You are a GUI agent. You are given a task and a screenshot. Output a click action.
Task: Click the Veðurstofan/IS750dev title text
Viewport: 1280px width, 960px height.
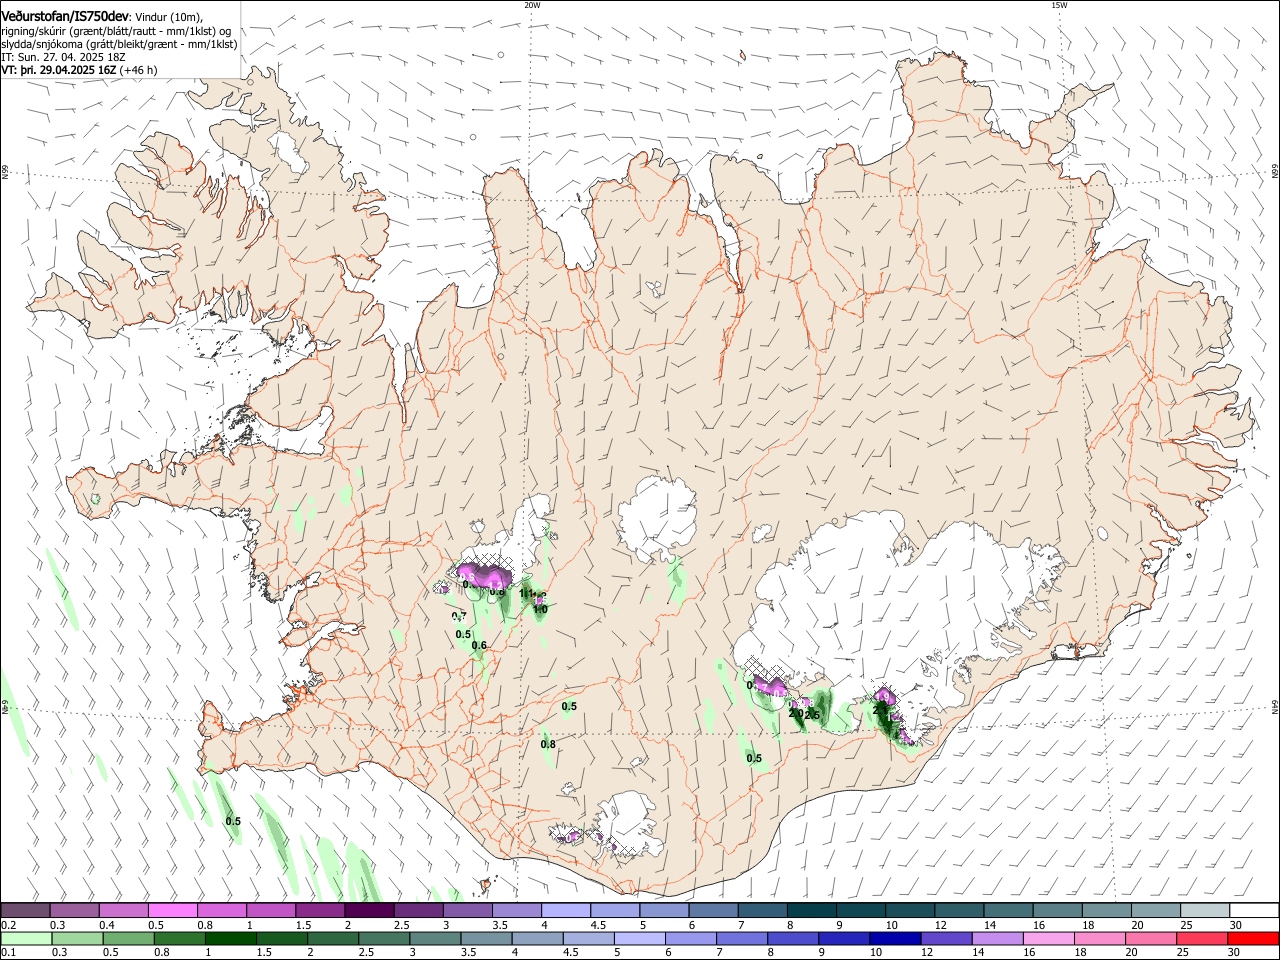[x=65, y=15]
